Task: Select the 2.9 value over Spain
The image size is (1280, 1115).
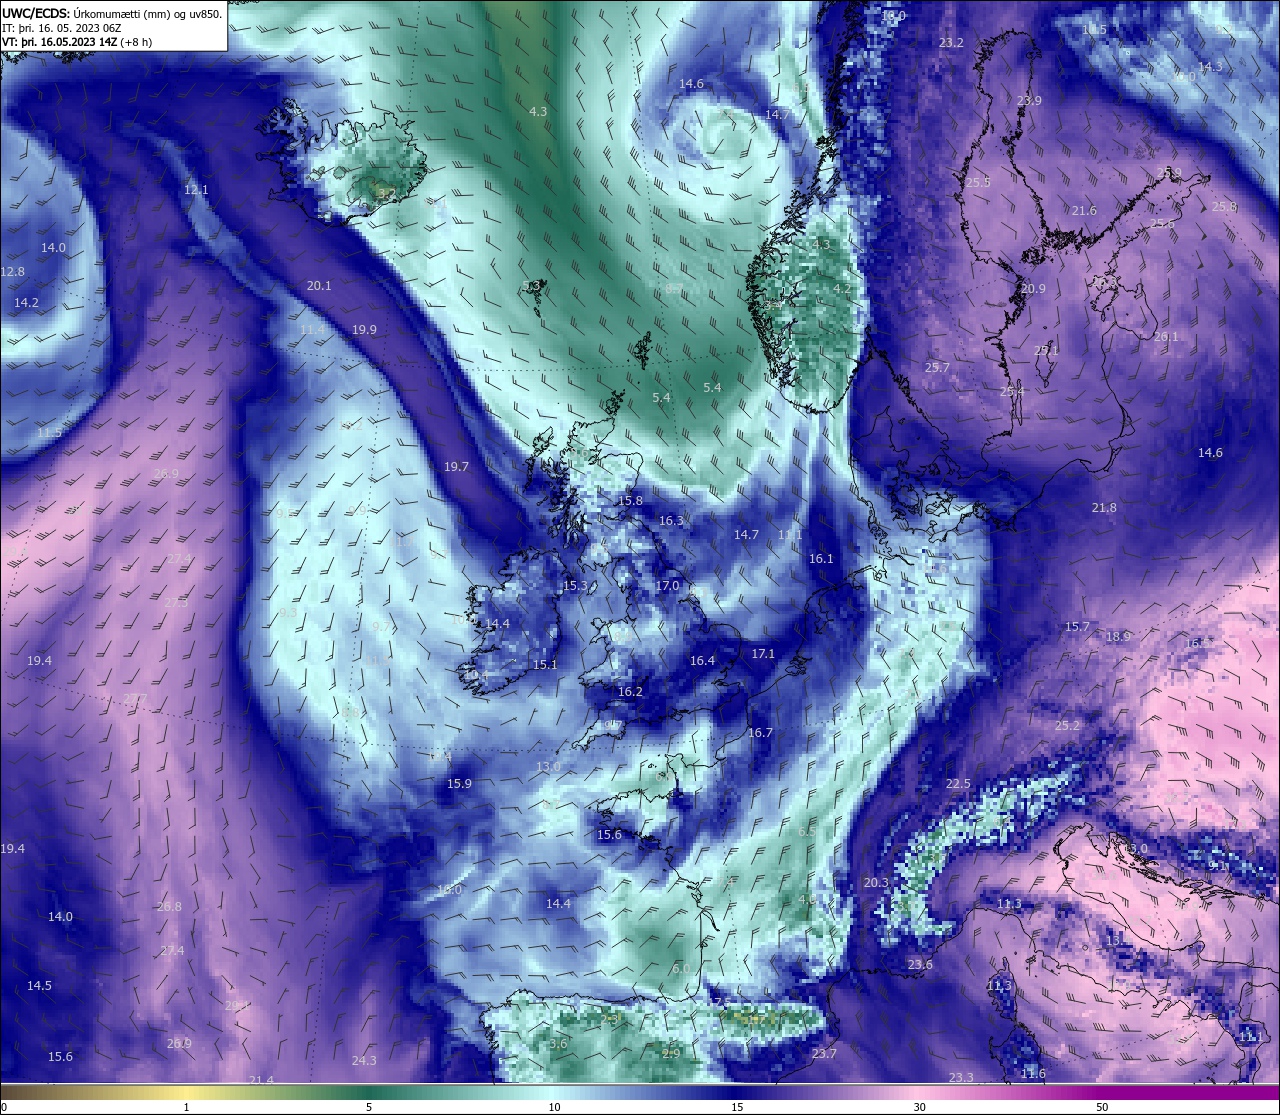Action: (671, 1054)
